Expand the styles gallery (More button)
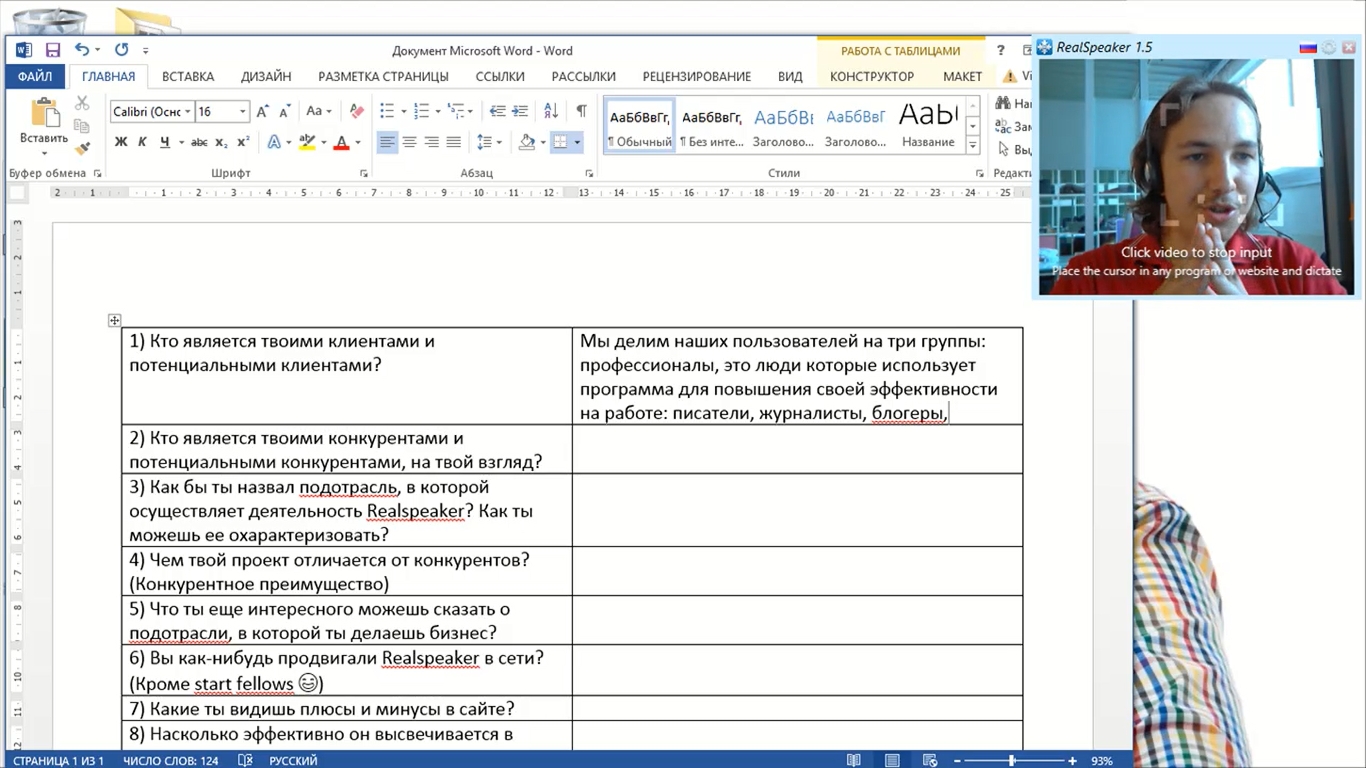This screenshot has width=1366, height=768. point(972,145)
